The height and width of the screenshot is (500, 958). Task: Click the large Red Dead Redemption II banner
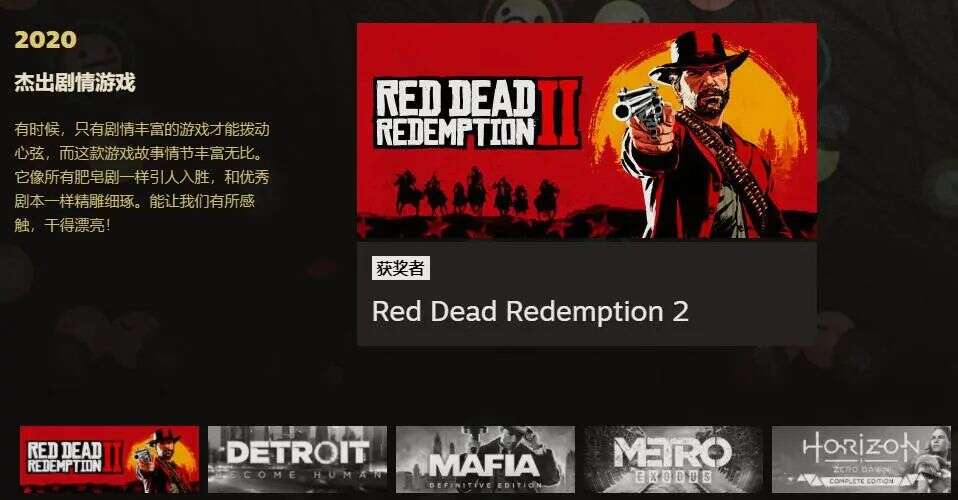click(587, 131)
